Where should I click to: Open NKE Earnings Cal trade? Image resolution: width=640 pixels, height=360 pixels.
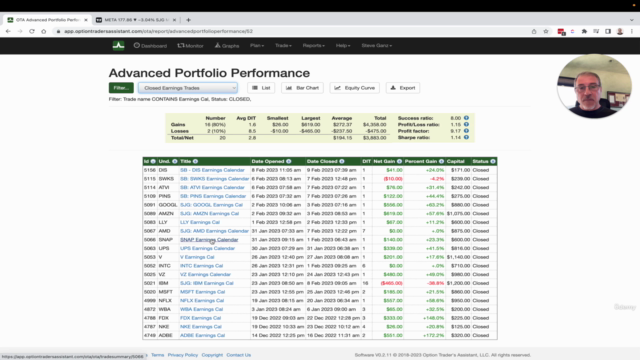pyautogui.click(x=201, y=327)
